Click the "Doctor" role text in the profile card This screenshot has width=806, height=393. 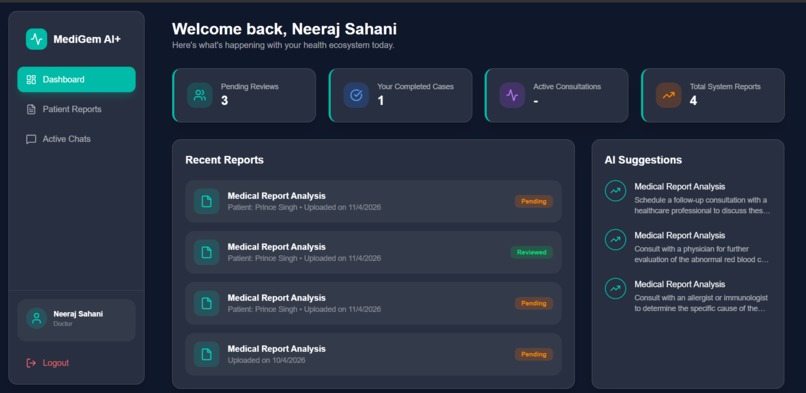pyautogui.click(x=63, y=324)
